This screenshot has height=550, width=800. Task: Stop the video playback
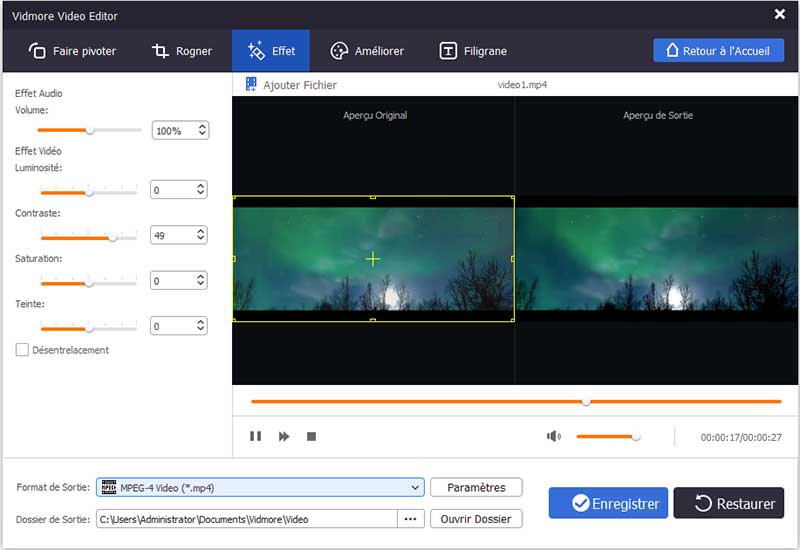tap(311, 437)
